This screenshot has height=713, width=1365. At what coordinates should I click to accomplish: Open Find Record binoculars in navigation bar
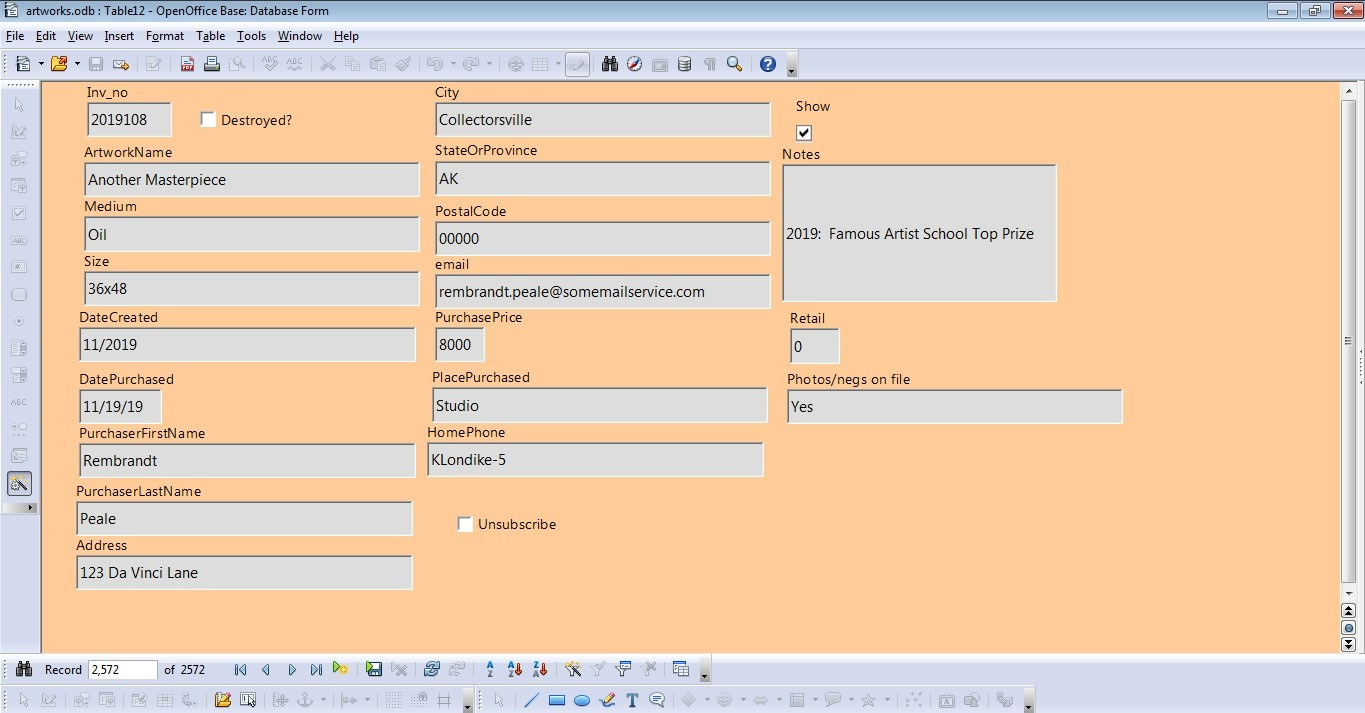point(24,669)
